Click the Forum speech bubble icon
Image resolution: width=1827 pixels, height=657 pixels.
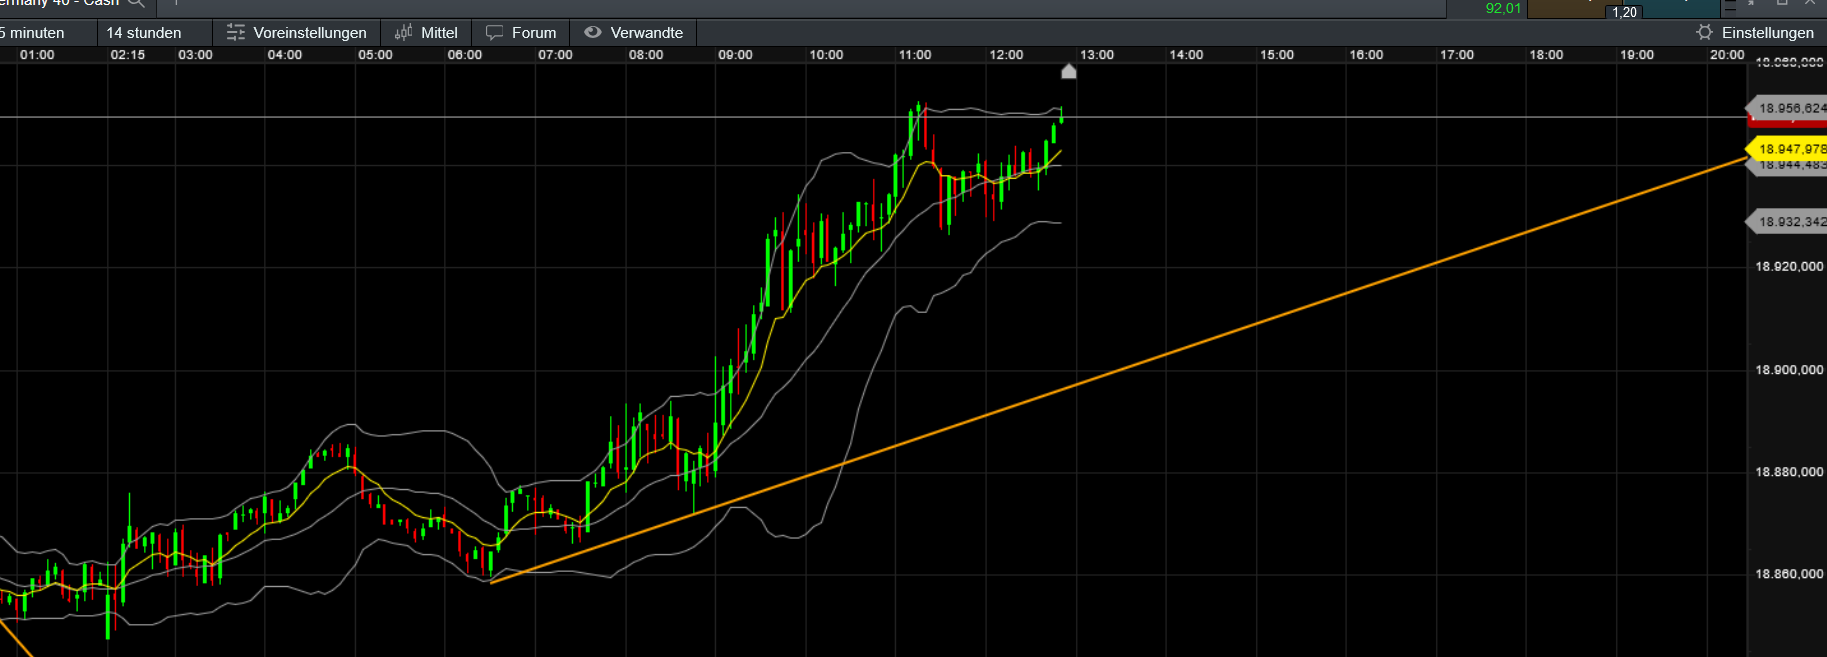[494, 33]
